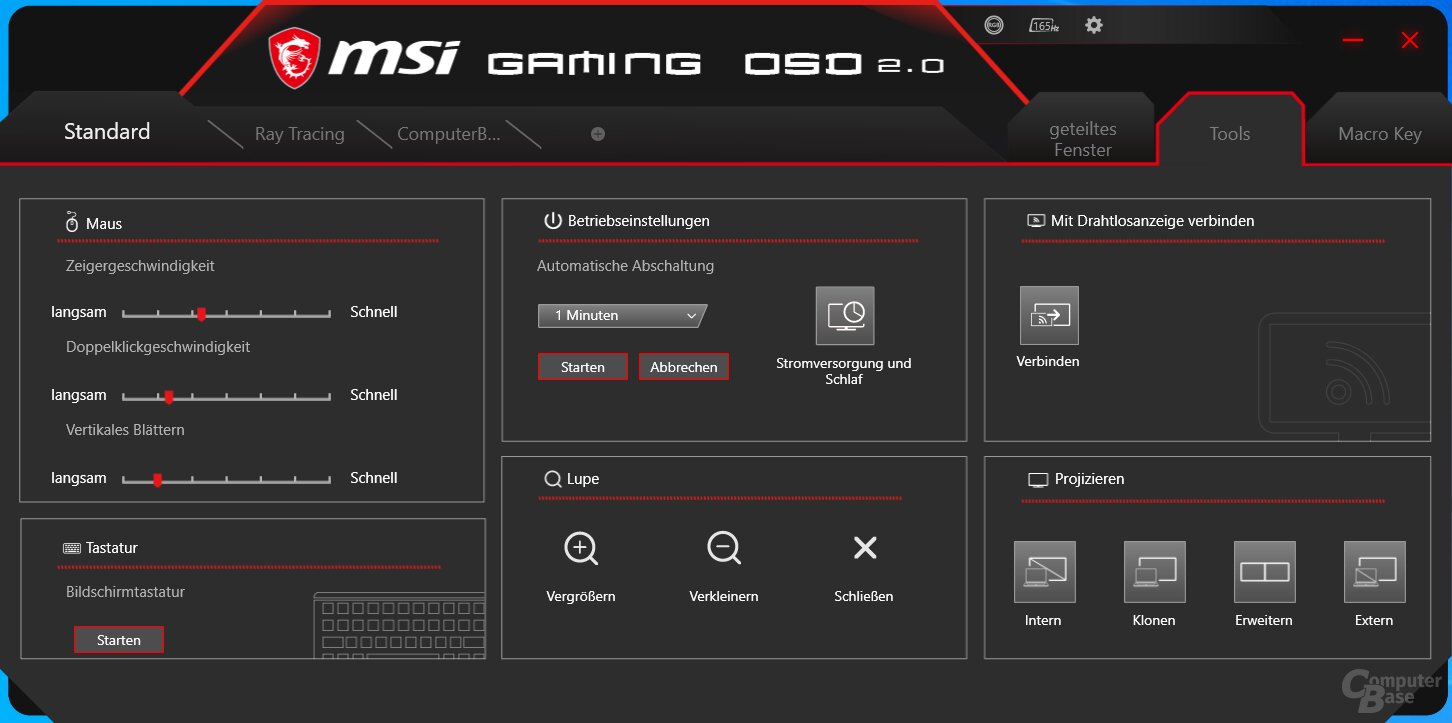Viewport: 1452px width, 723px height.
Task: Open the geteiltes Fenster tab
Action: tap(1083, 139)
